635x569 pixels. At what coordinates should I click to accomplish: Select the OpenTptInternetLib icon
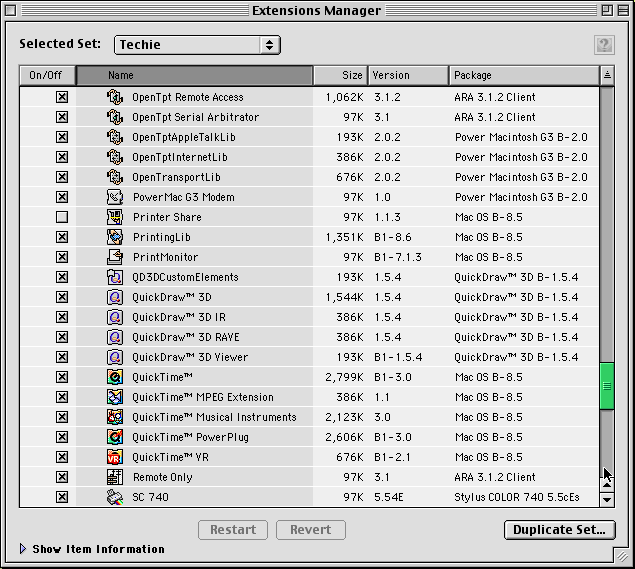click(115, 157)
